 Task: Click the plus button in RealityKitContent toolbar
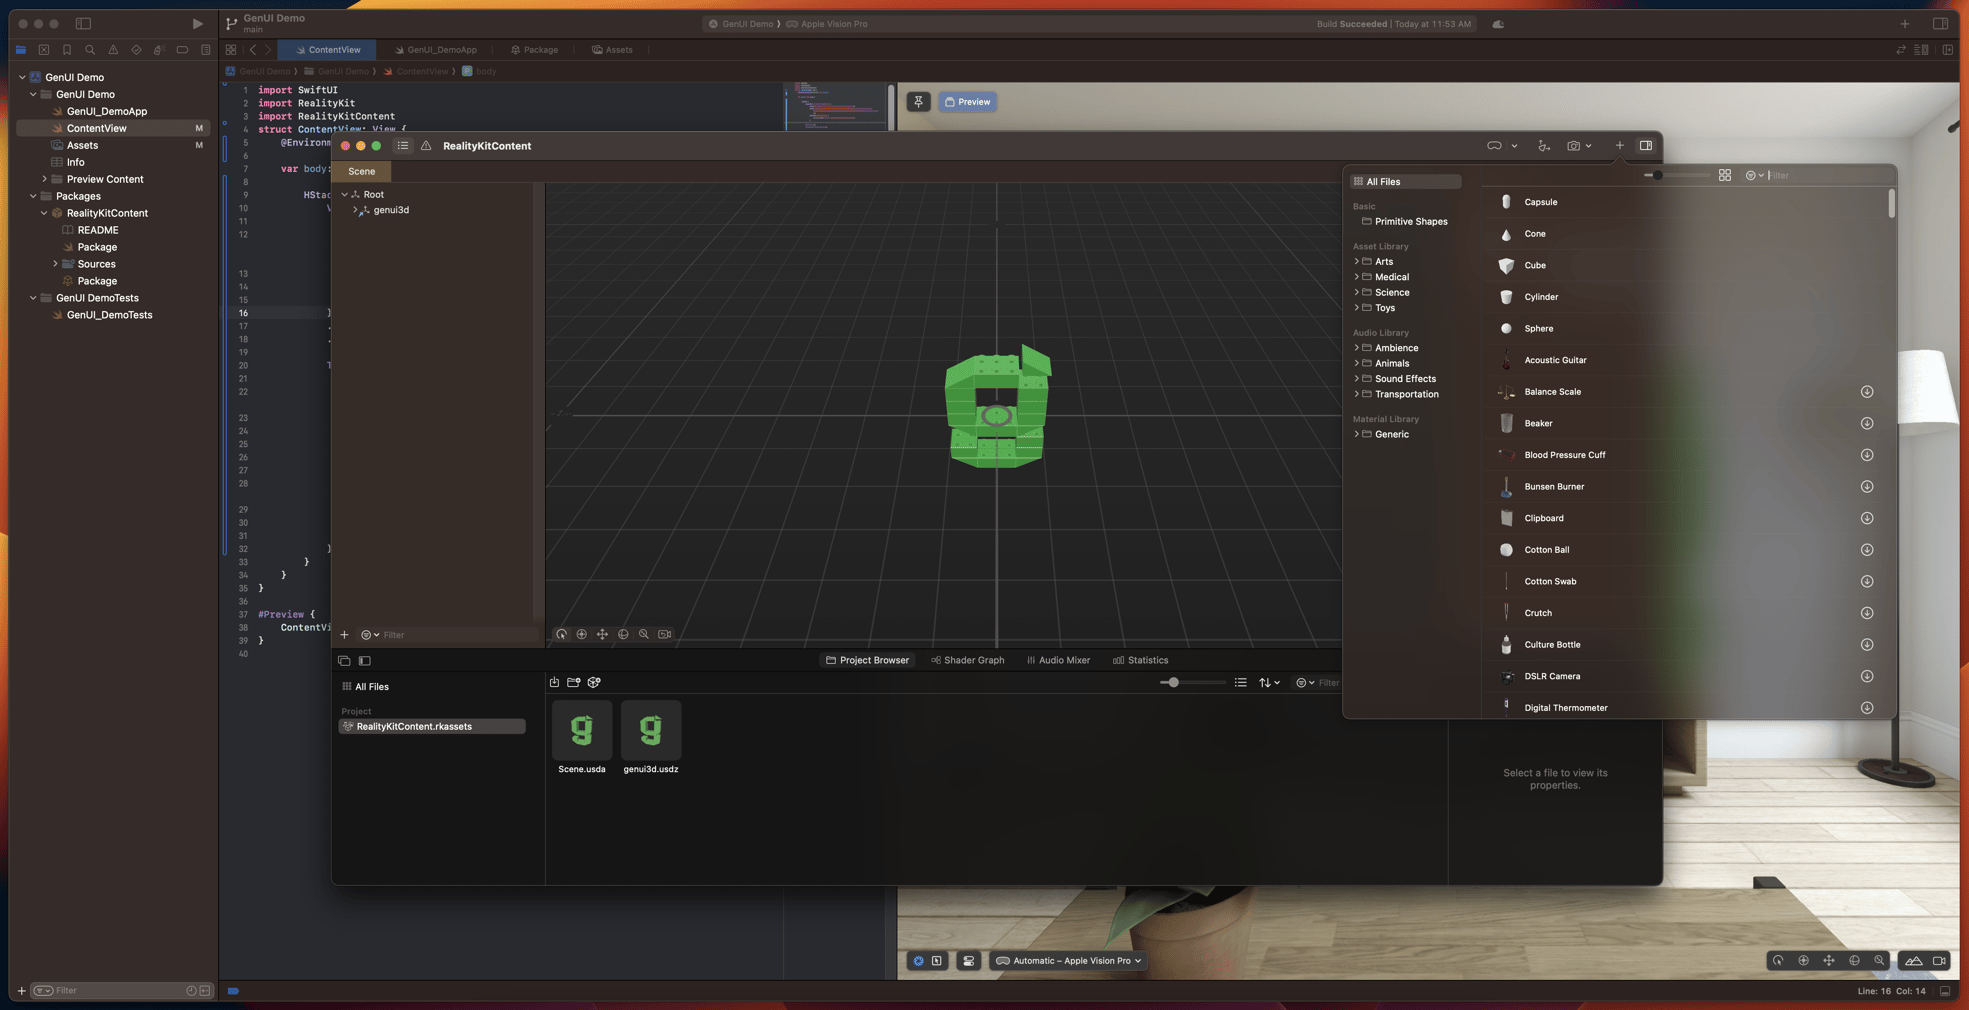(1619, 146)
